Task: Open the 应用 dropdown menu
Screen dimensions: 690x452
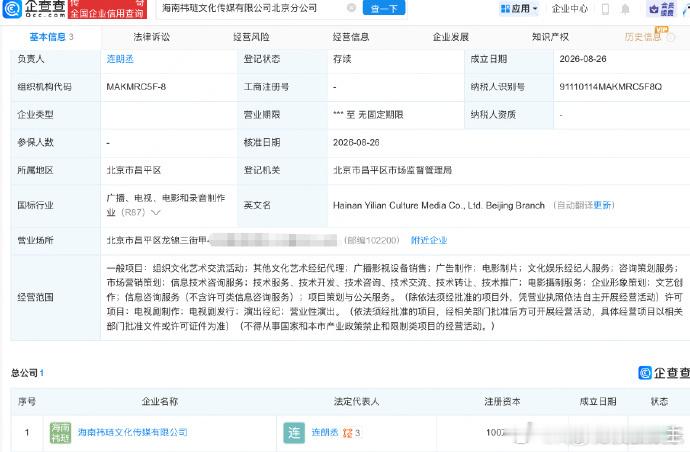Action: pos(519,8)
